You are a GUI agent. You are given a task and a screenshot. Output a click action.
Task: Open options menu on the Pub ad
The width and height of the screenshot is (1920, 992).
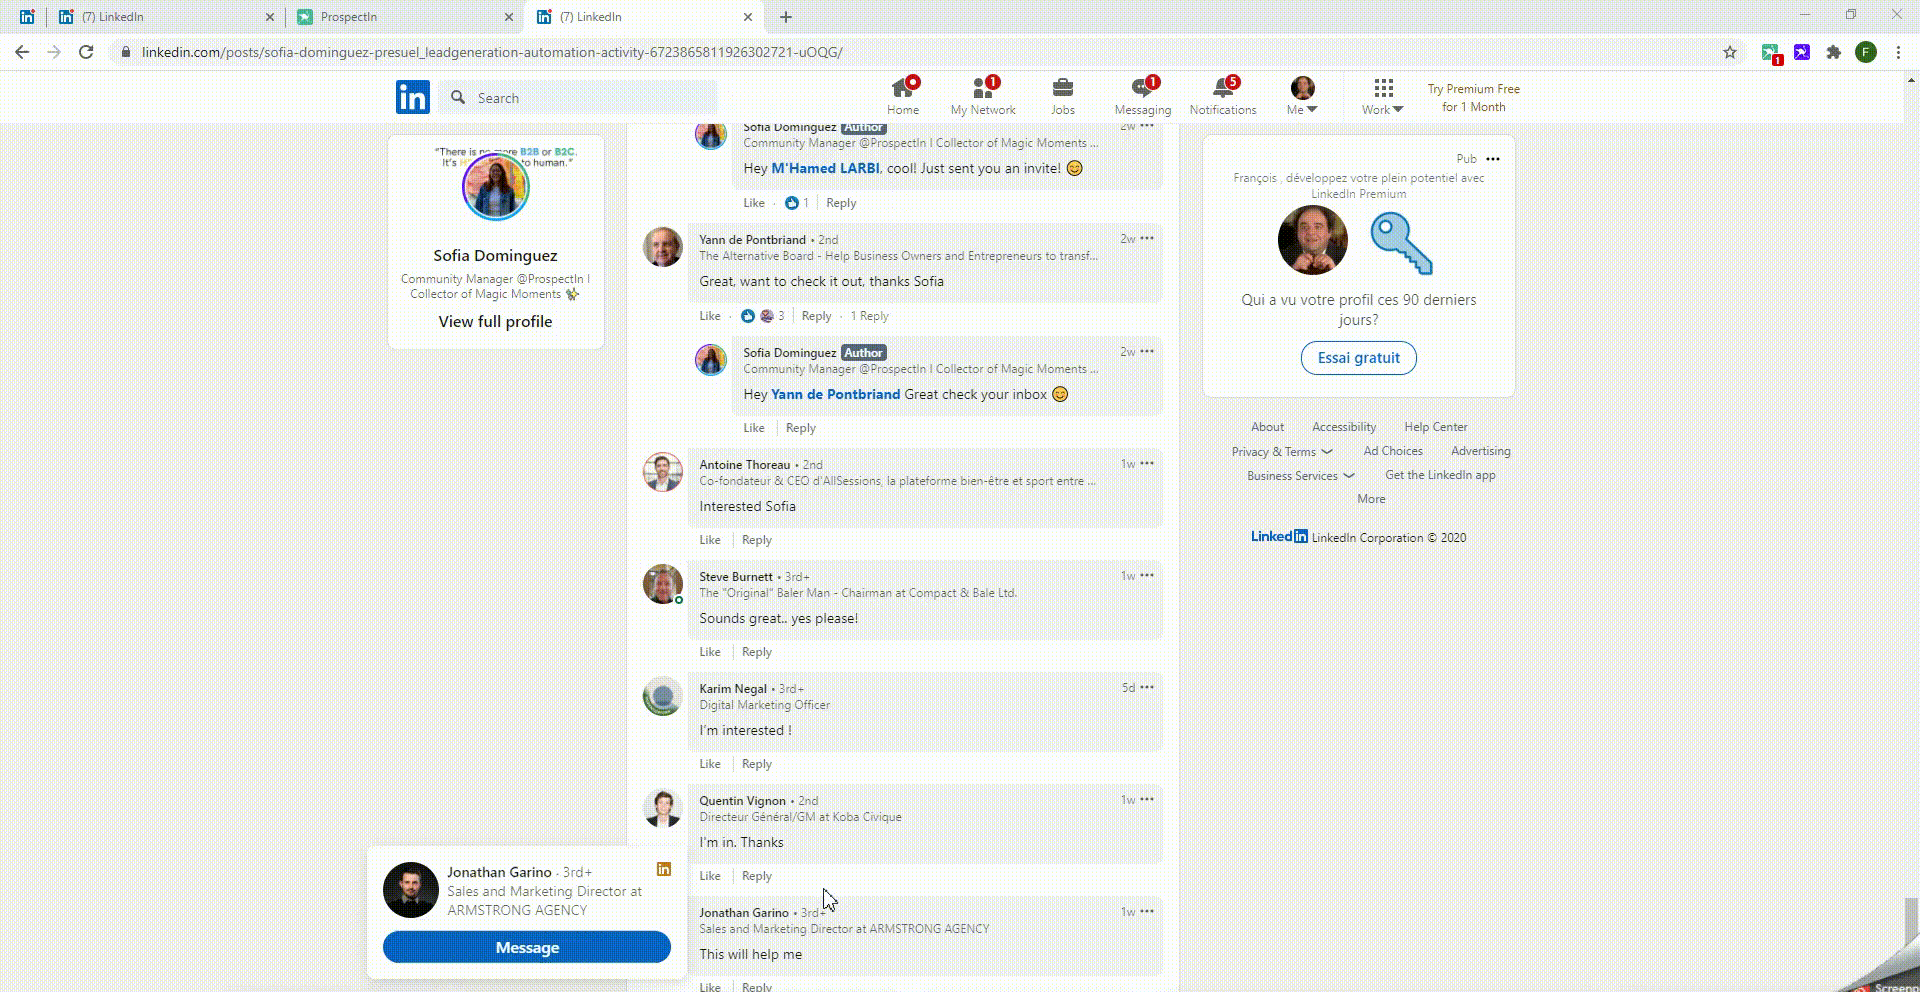(1493, 159)
